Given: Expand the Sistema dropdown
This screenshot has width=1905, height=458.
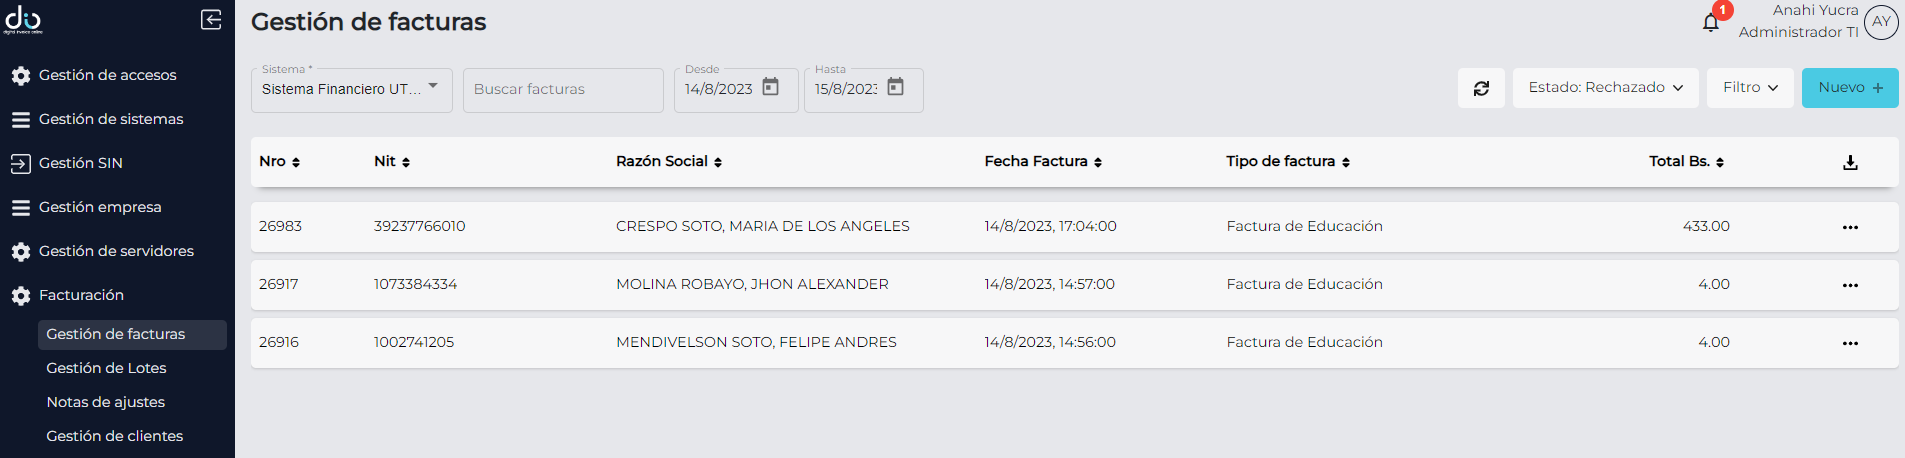Looking at the screenshot, I should click(433, 86).
